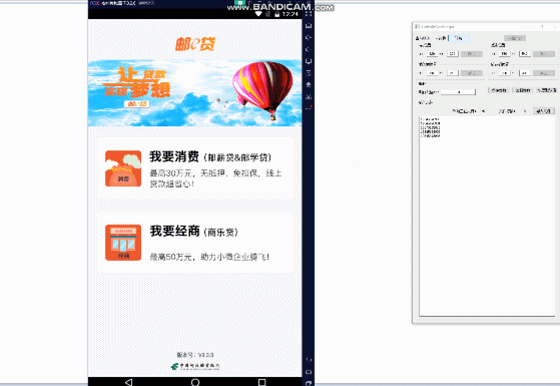Click the blue highlighted input in control window
This screenshot has width=560, height=386.
point(459,38)
